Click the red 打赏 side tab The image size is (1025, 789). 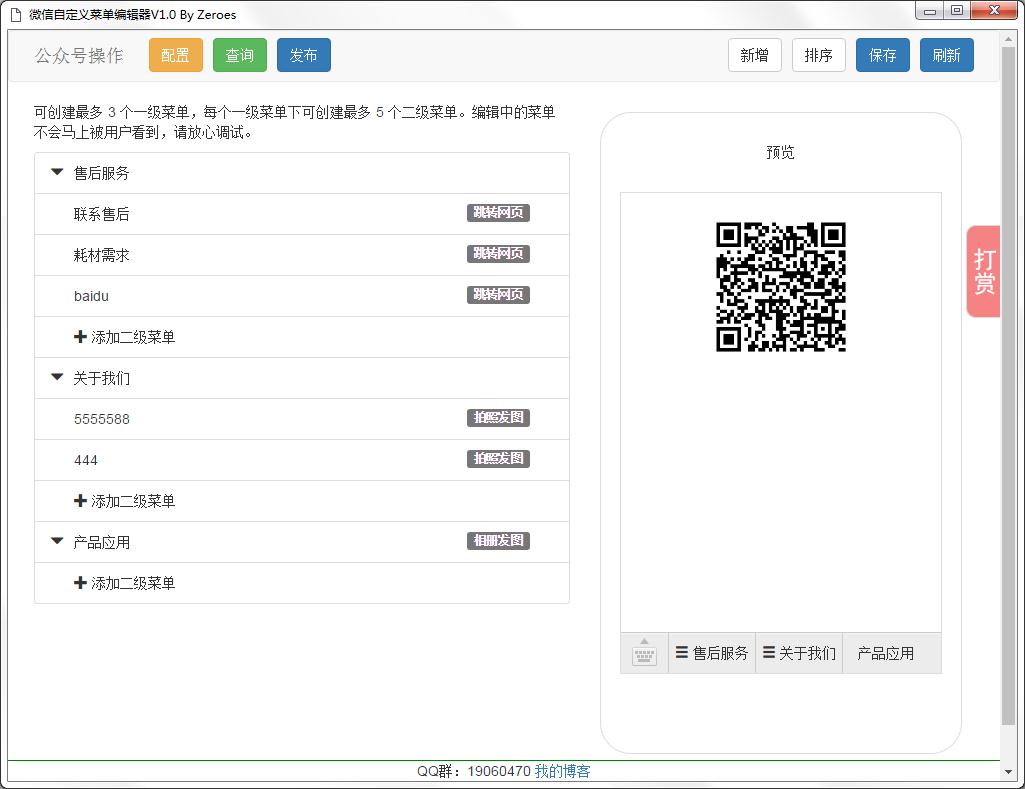(983, 271)
